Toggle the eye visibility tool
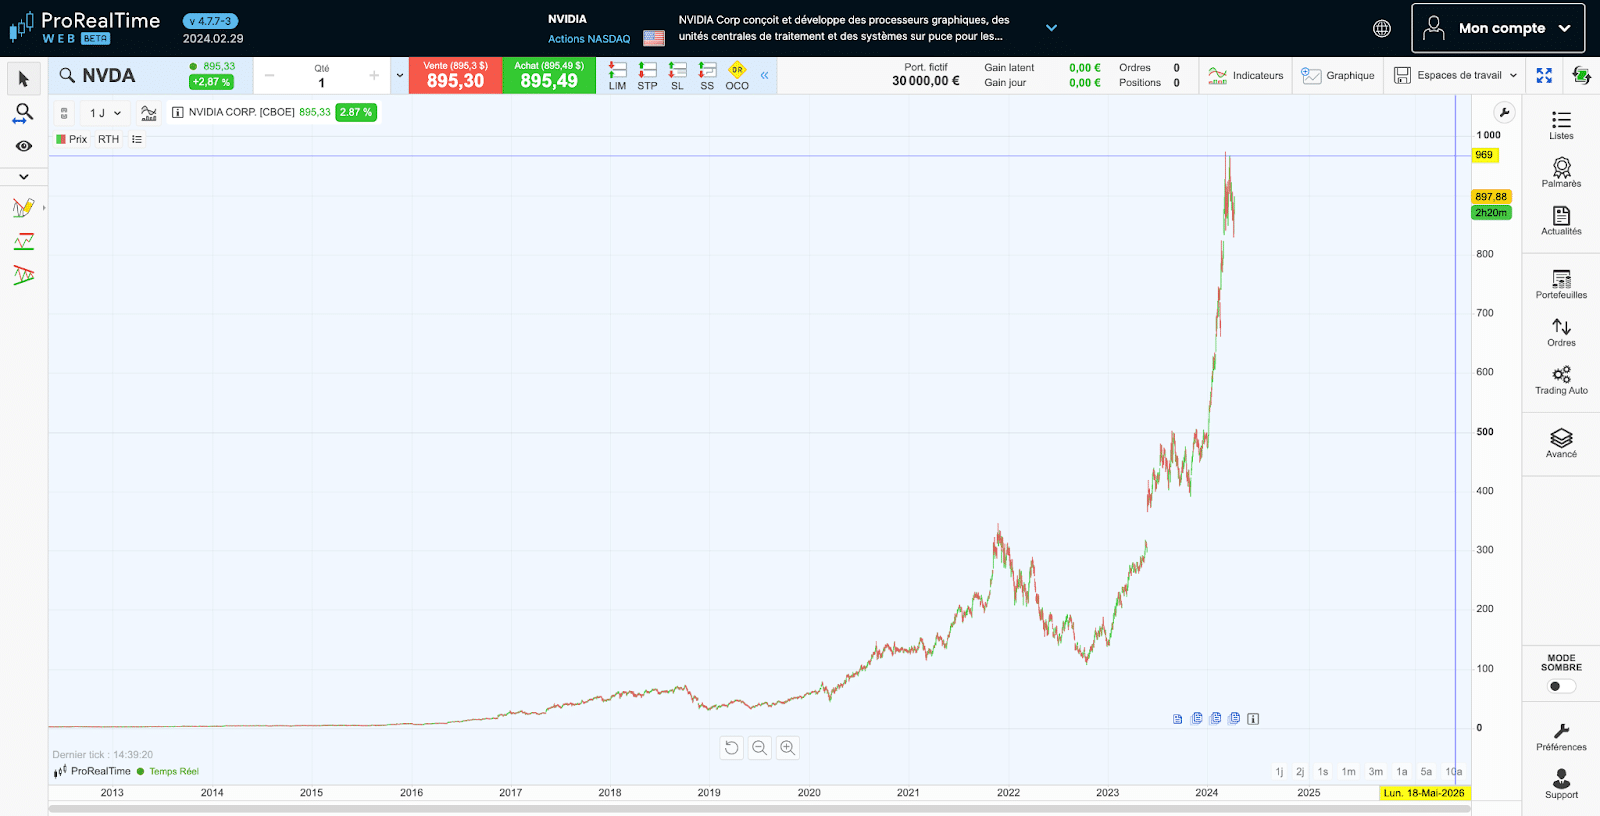The height and width of the screenshot is (816, 1600). (24, 146)
